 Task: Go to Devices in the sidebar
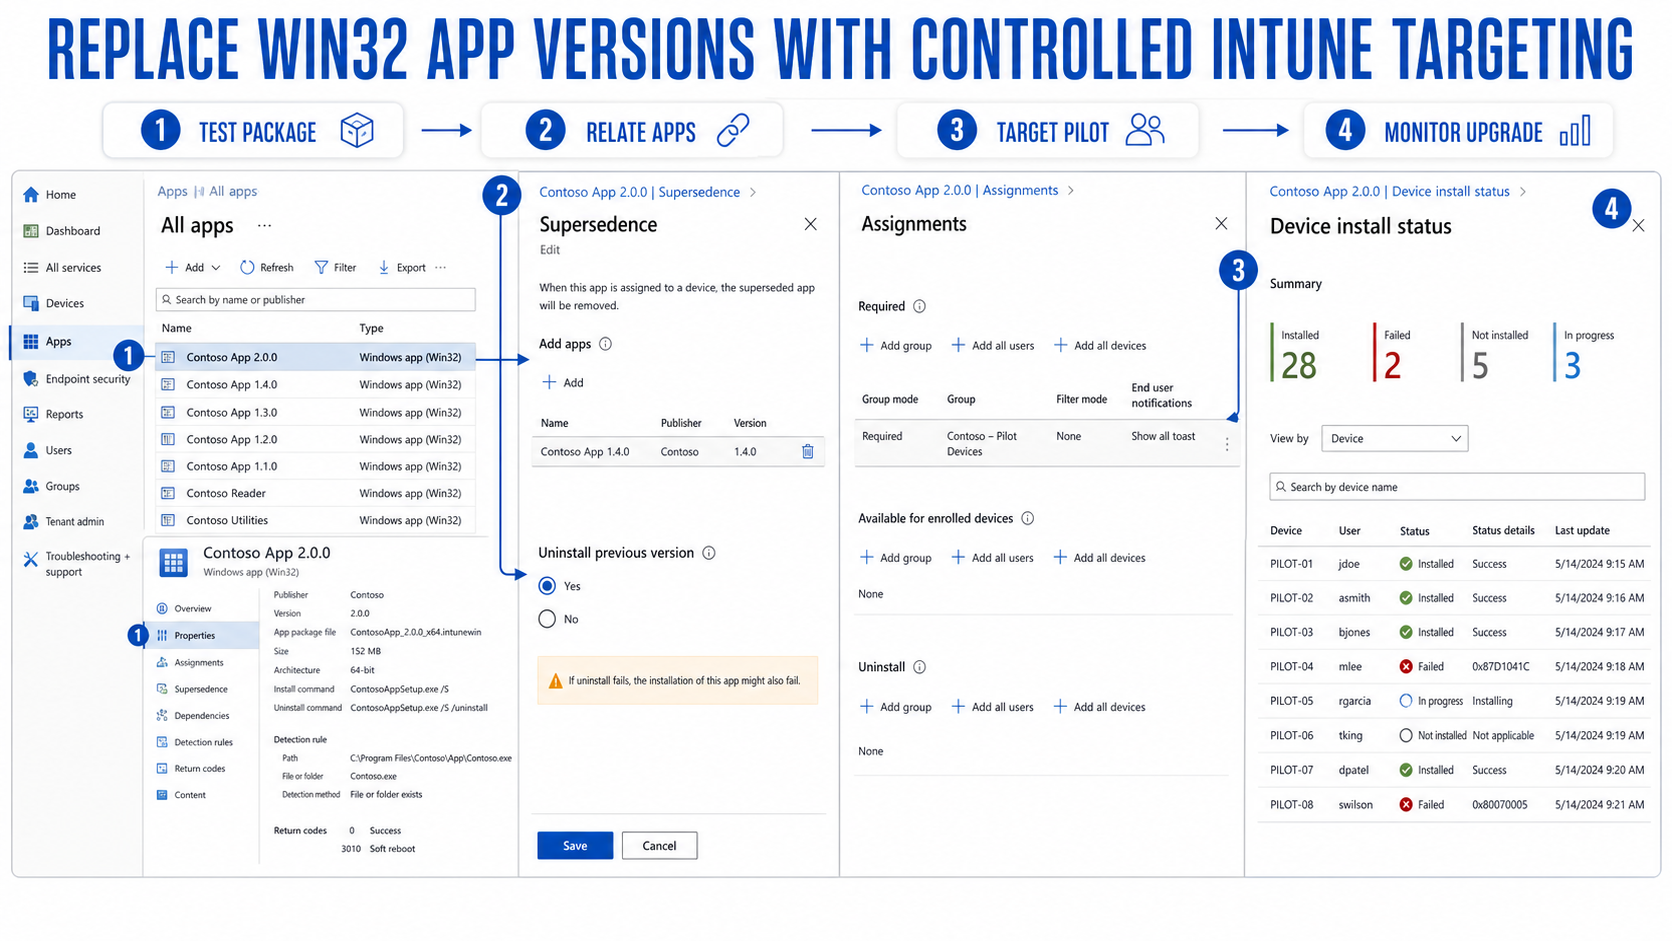click(54, 303)
